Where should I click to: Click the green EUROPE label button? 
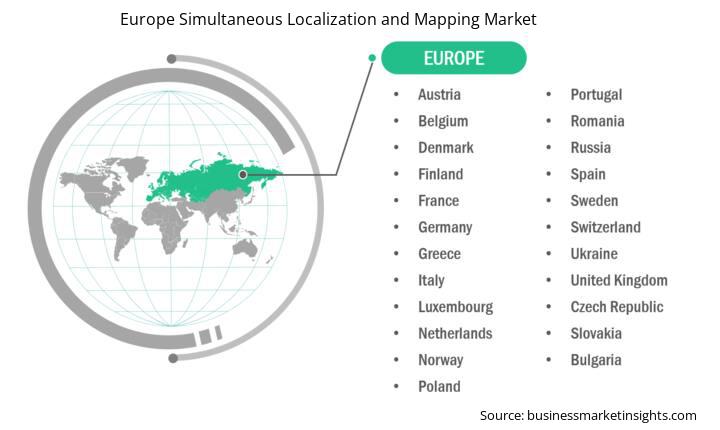[454, 58]
